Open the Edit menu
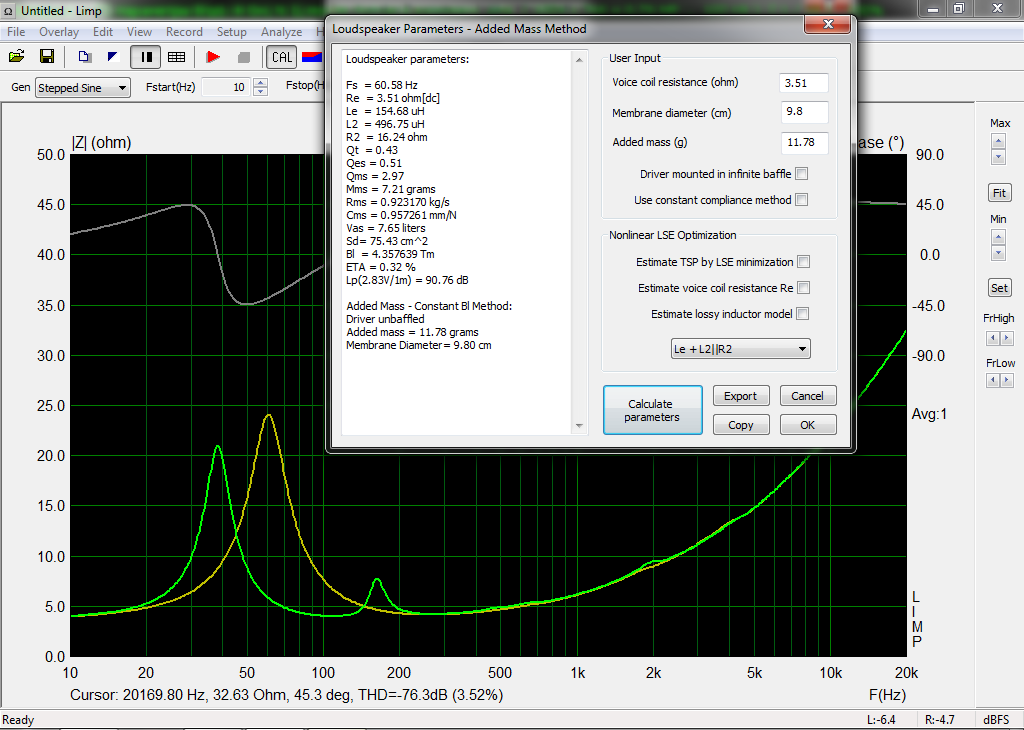Screen dimensions: 1024x730 (x=103, y=31)
